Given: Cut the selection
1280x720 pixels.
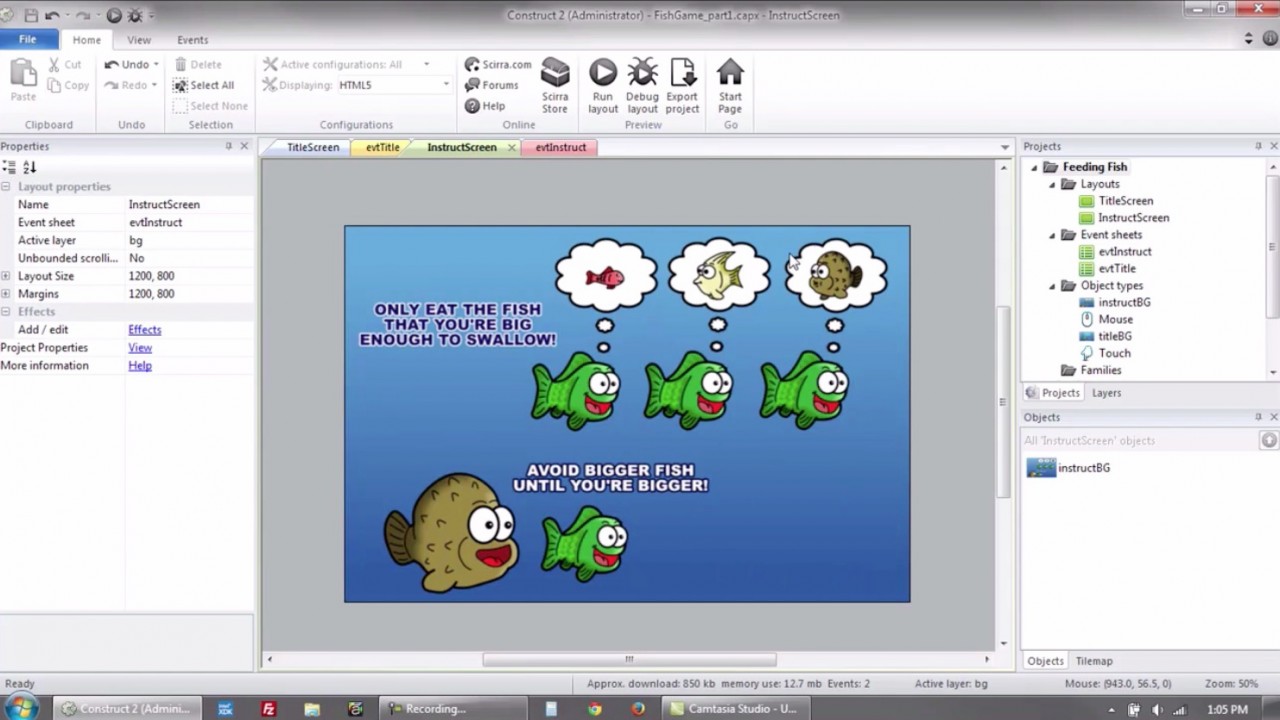Looking at the screenshot, I should (x=65, y=64).
